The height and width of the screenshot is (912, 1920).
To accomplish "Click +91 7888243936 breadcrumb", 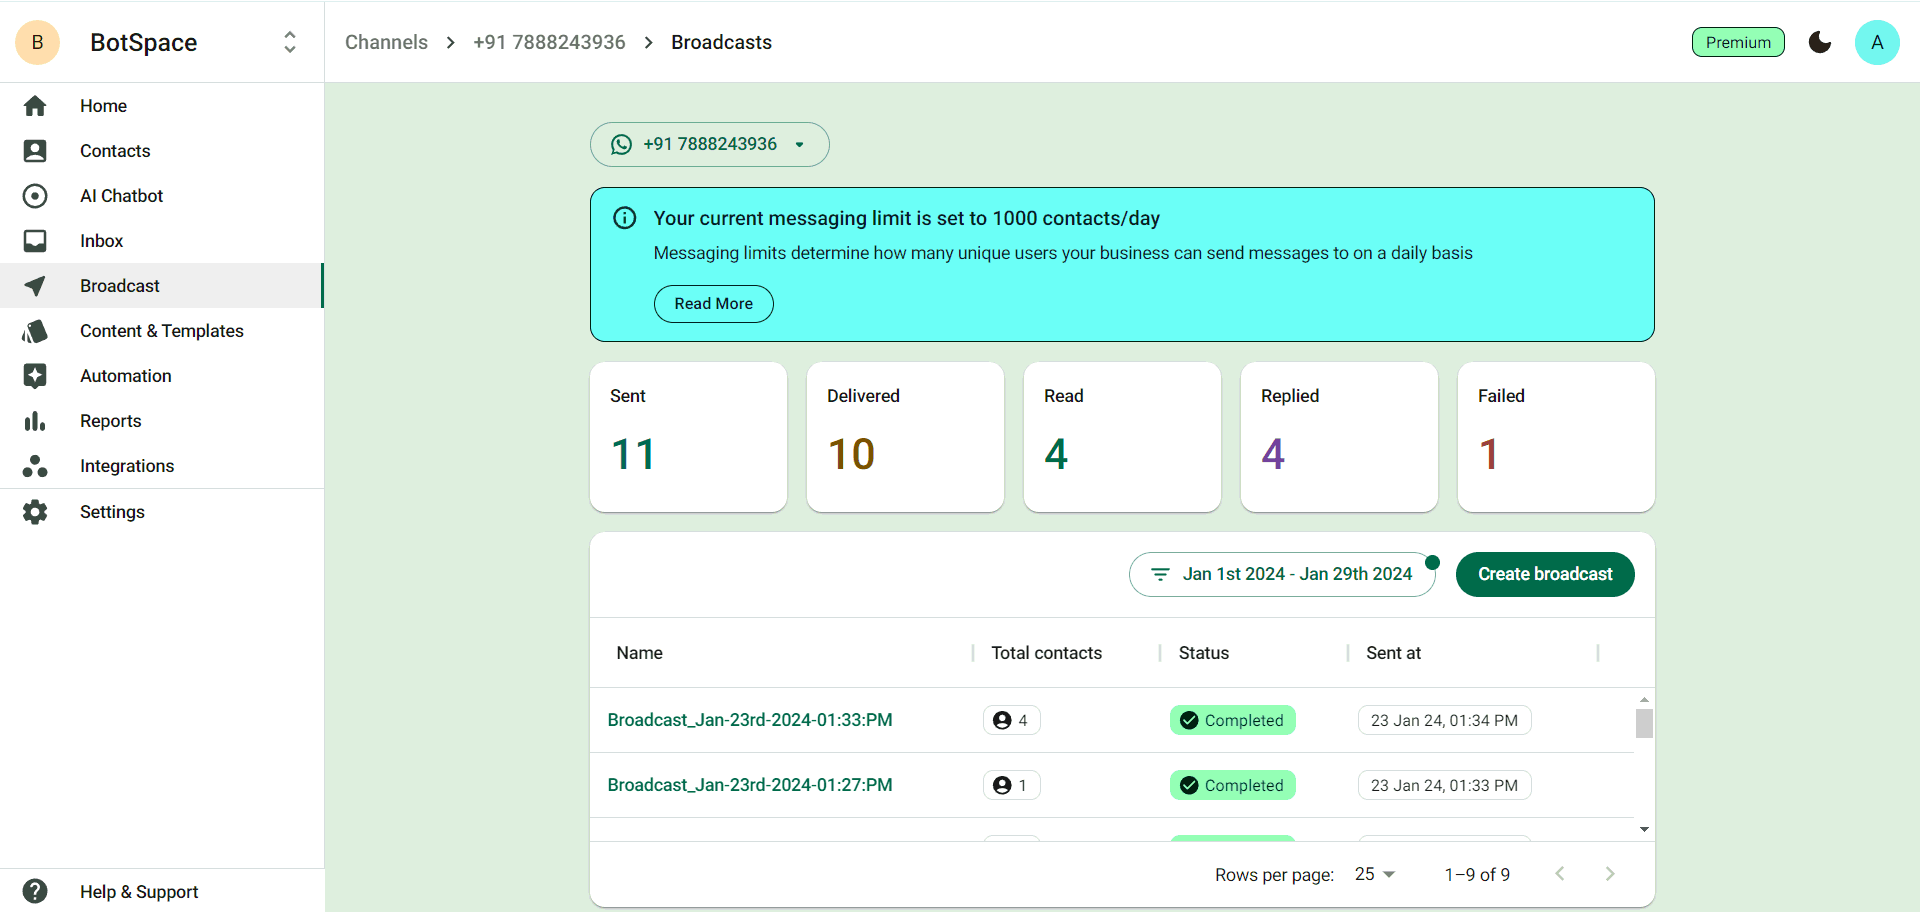I will pyautogui.click(x=549, y=42).
